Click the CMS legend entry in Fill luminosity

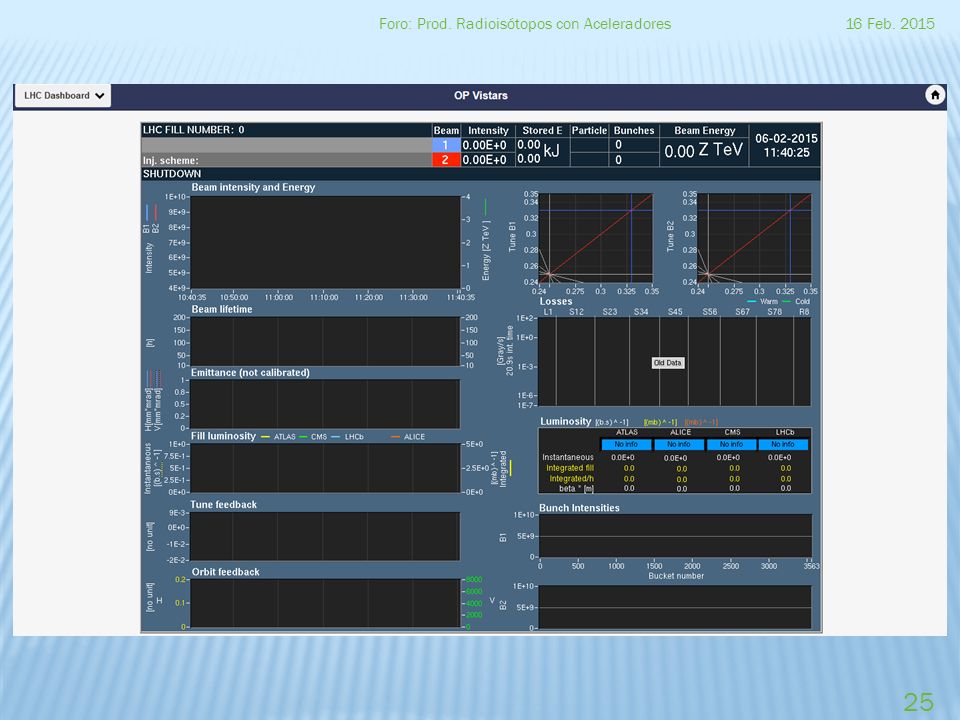(x=313, y=437)
